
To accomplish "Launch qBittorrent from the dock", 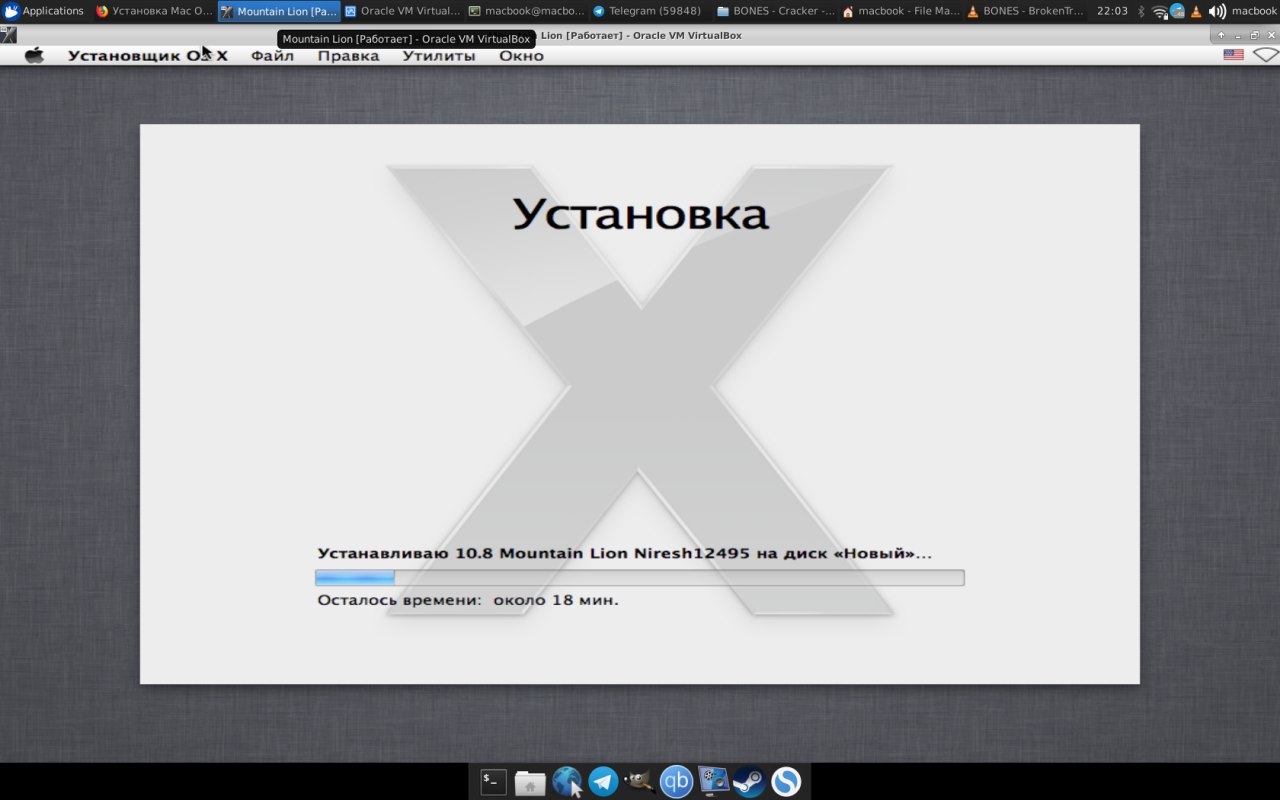I will pyautogui.click(x=677, y=782).
